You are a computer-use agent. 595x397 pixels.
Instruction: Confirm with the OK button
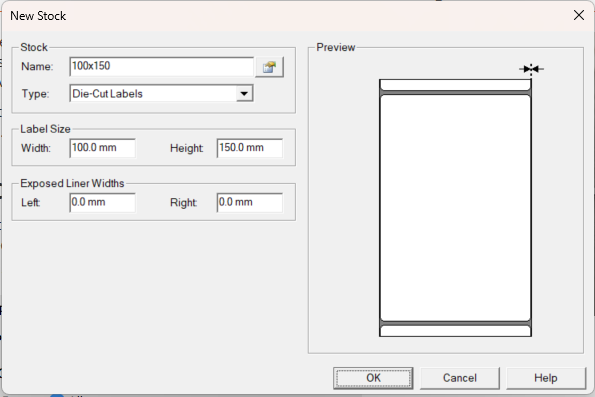[x=373, y=378]
